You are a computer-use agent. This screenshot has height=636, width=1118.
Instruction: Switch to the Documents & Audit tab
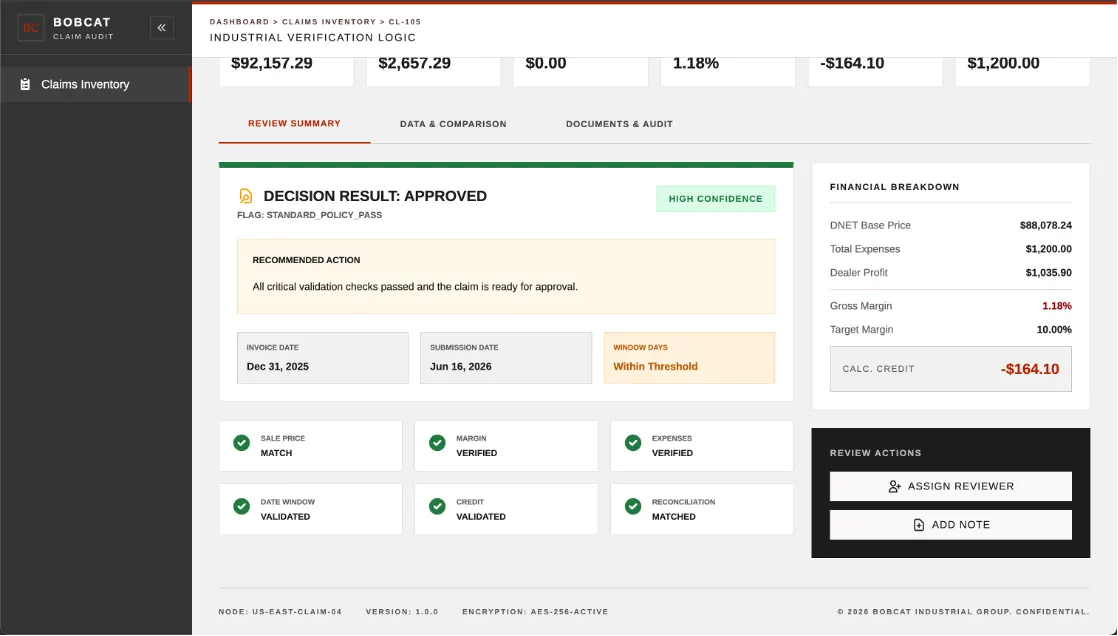[x=619, y=124]
